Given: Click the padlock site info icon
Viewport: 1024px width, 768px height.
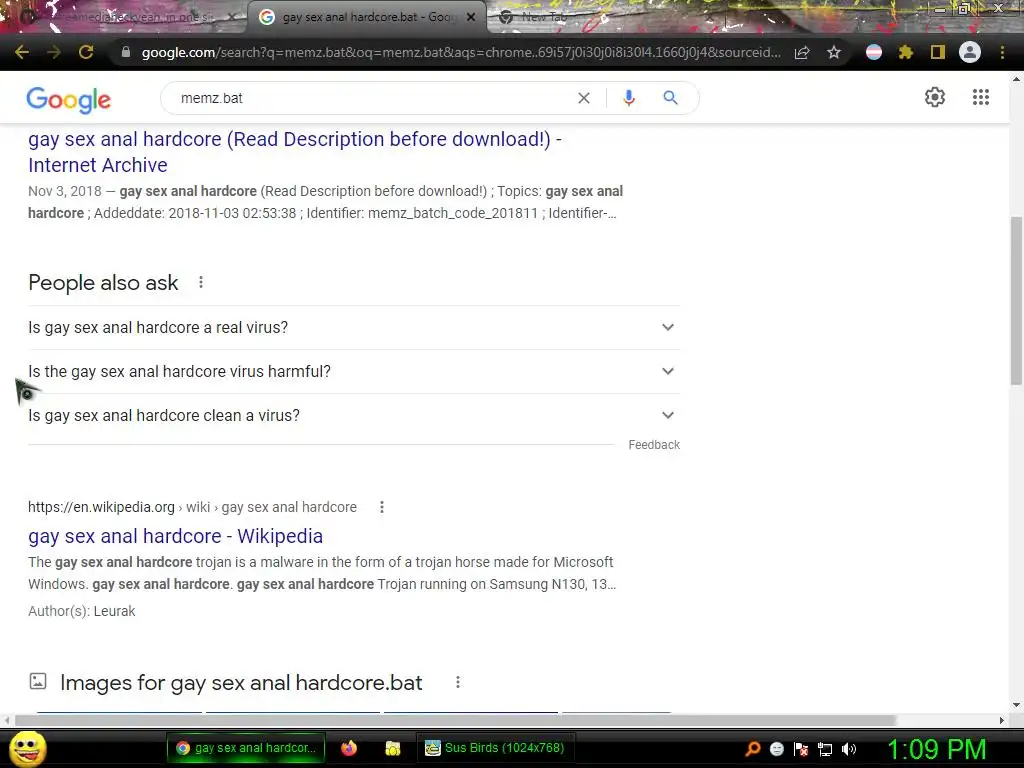Looking at the screenshot, I should [x=126, y=52].
